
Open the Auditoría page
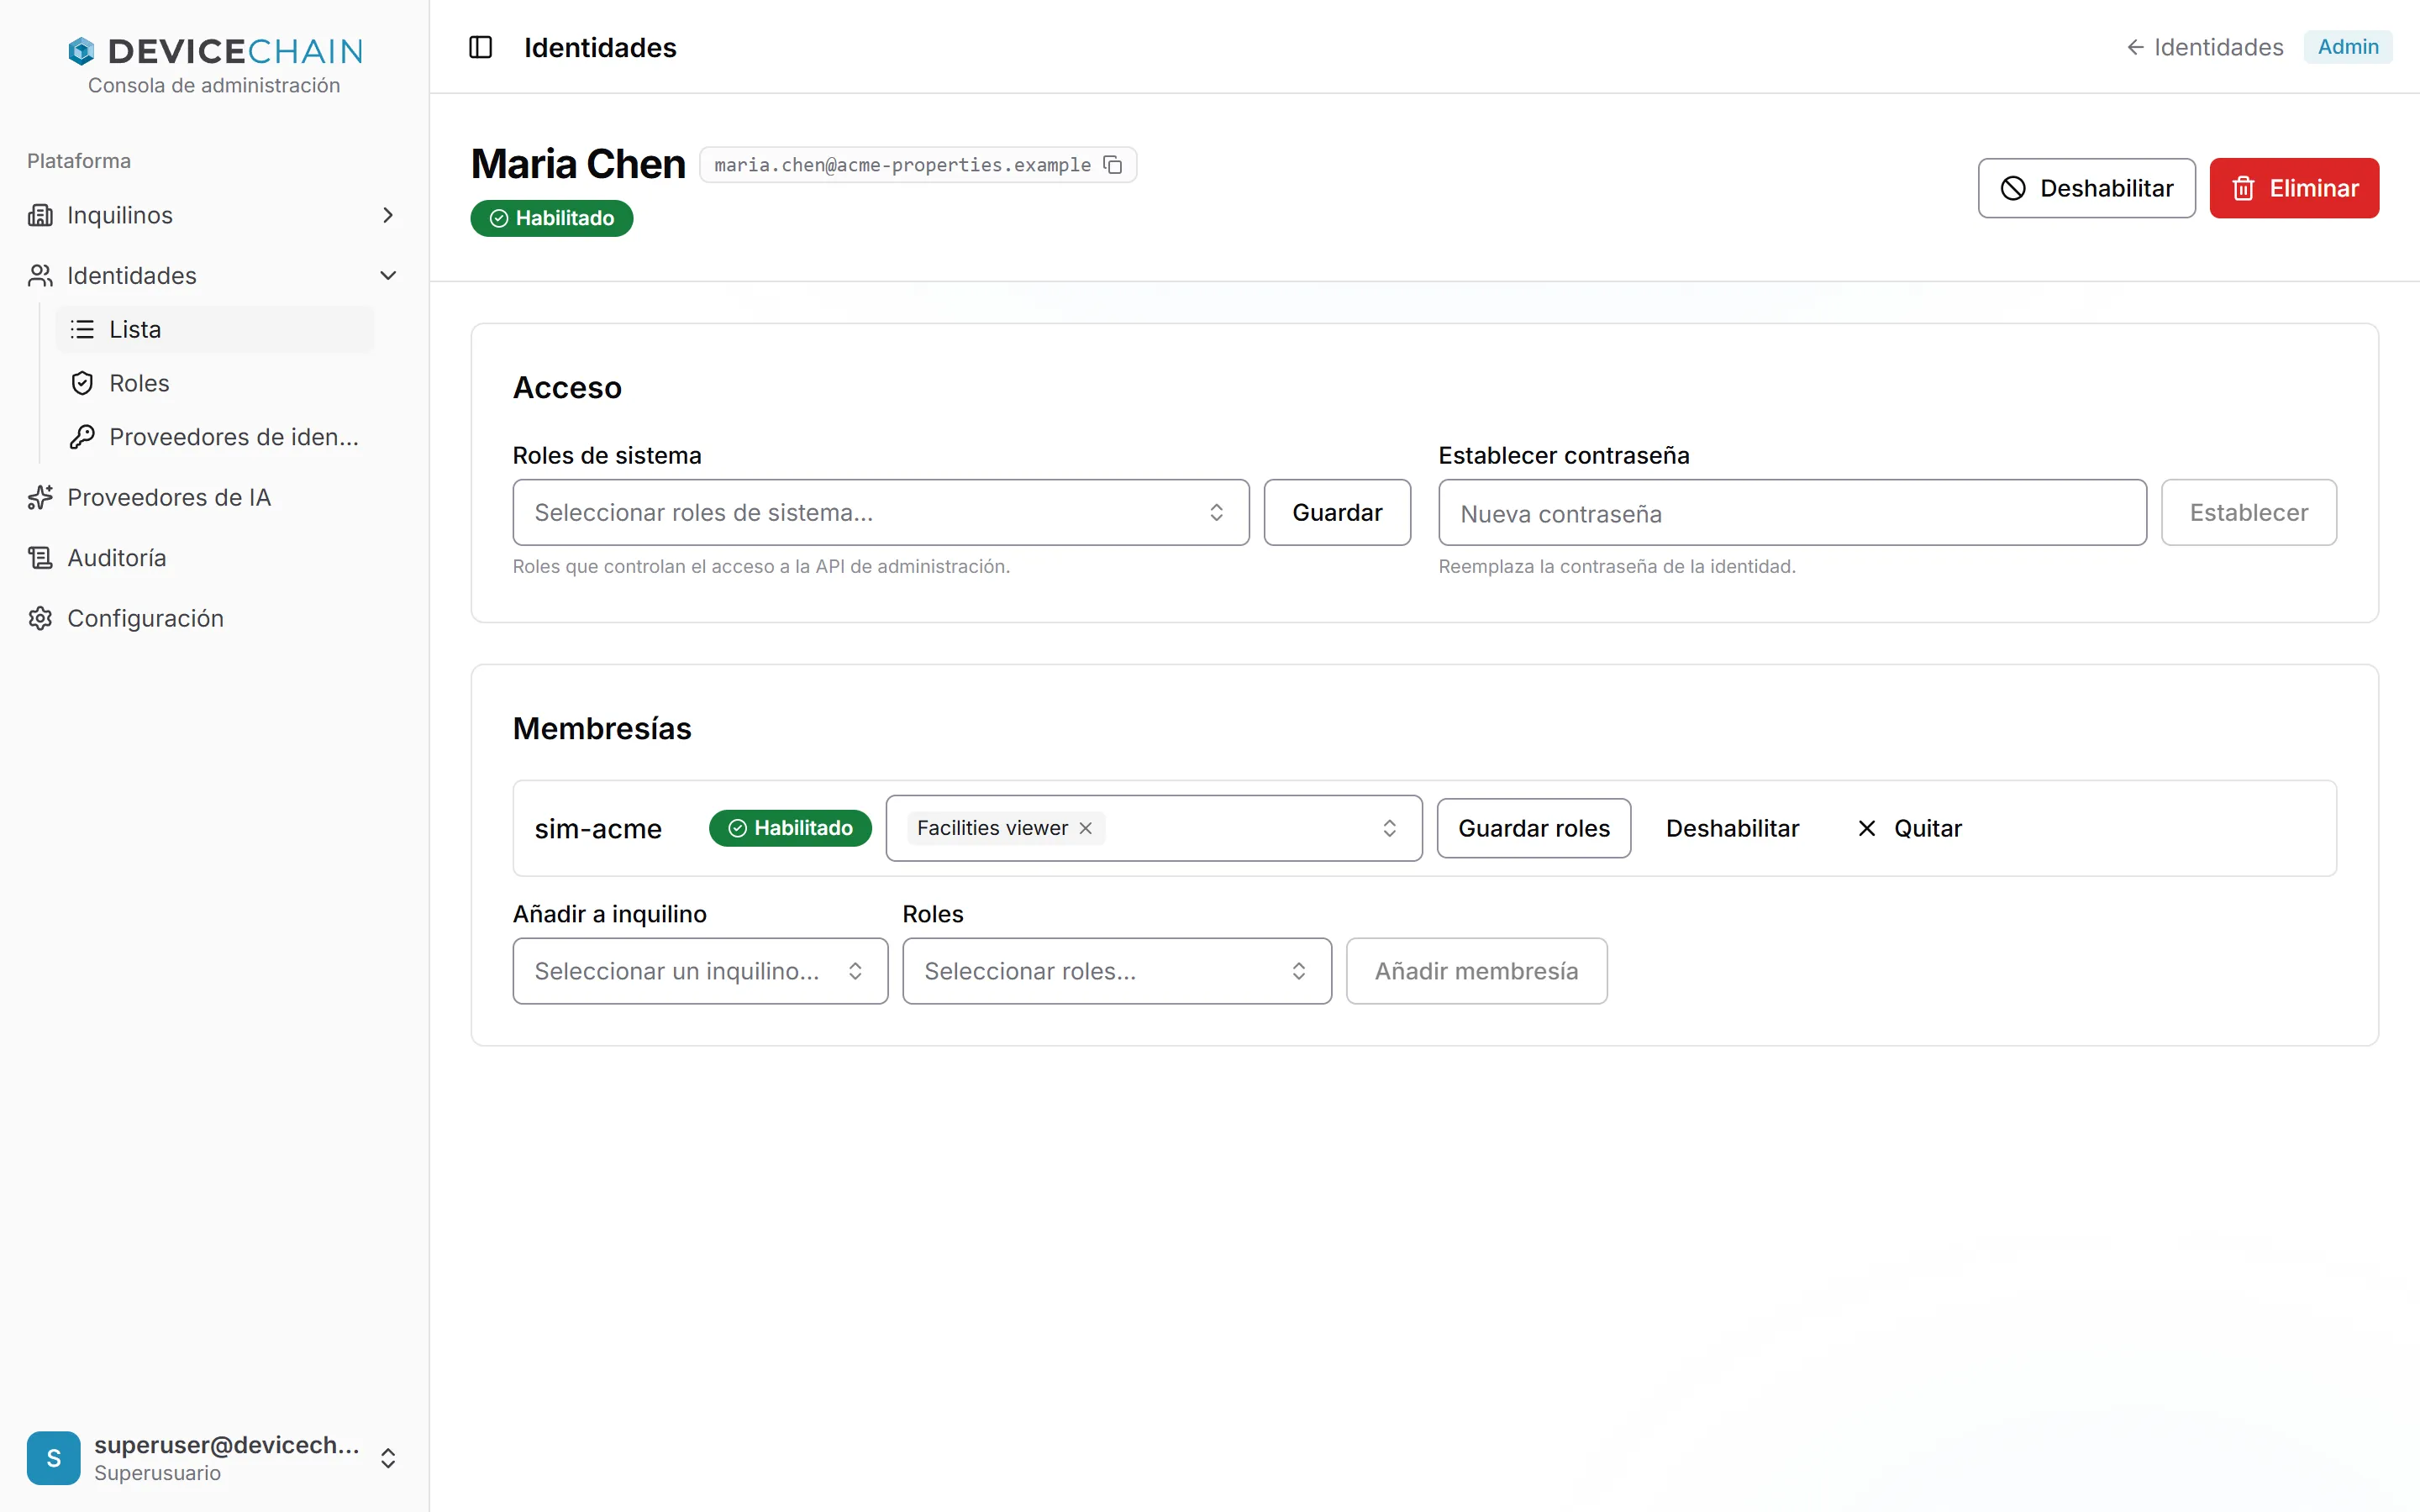point(214,557)
